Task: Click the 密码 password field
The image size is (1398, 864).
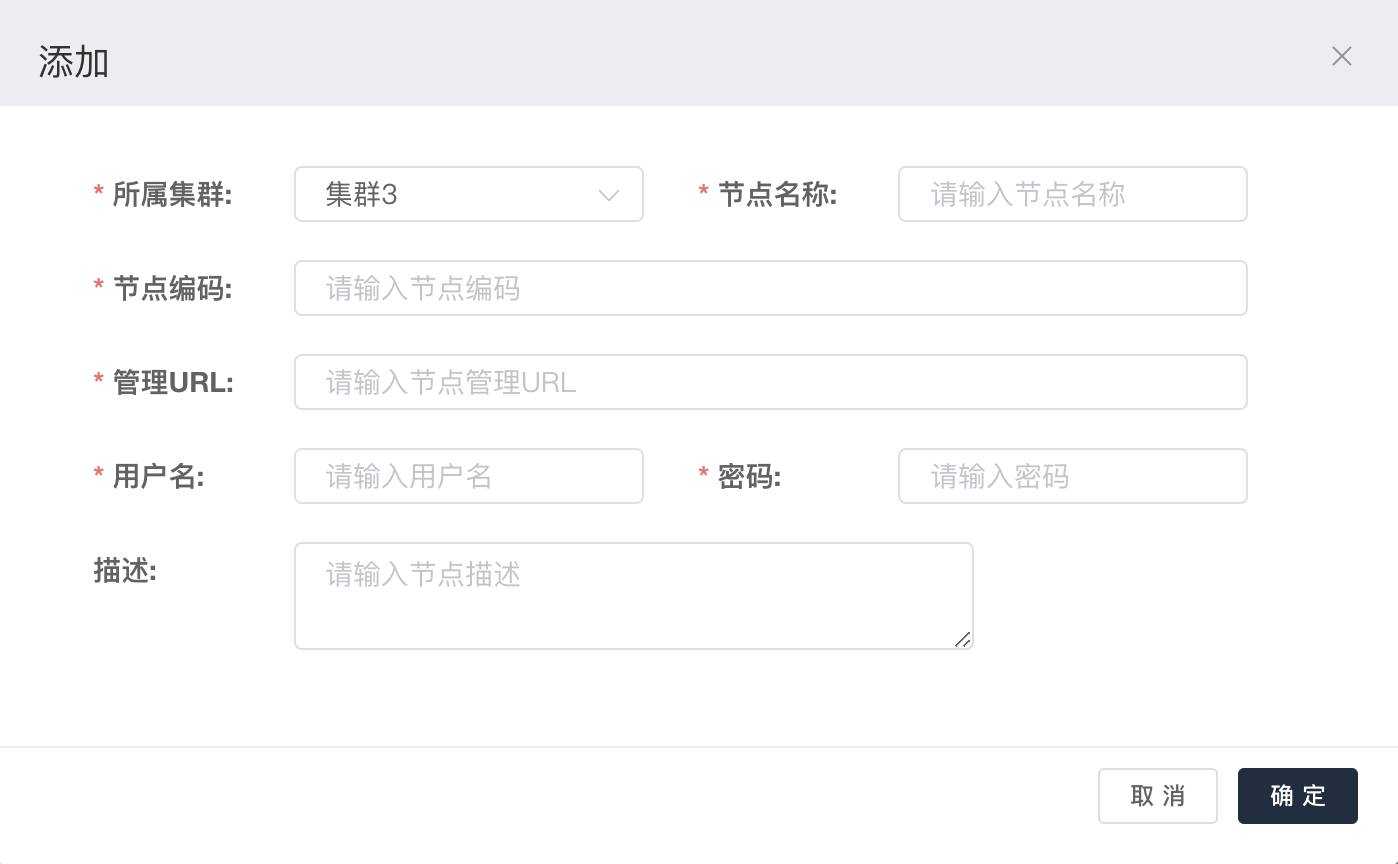Action: (1072, 476)
